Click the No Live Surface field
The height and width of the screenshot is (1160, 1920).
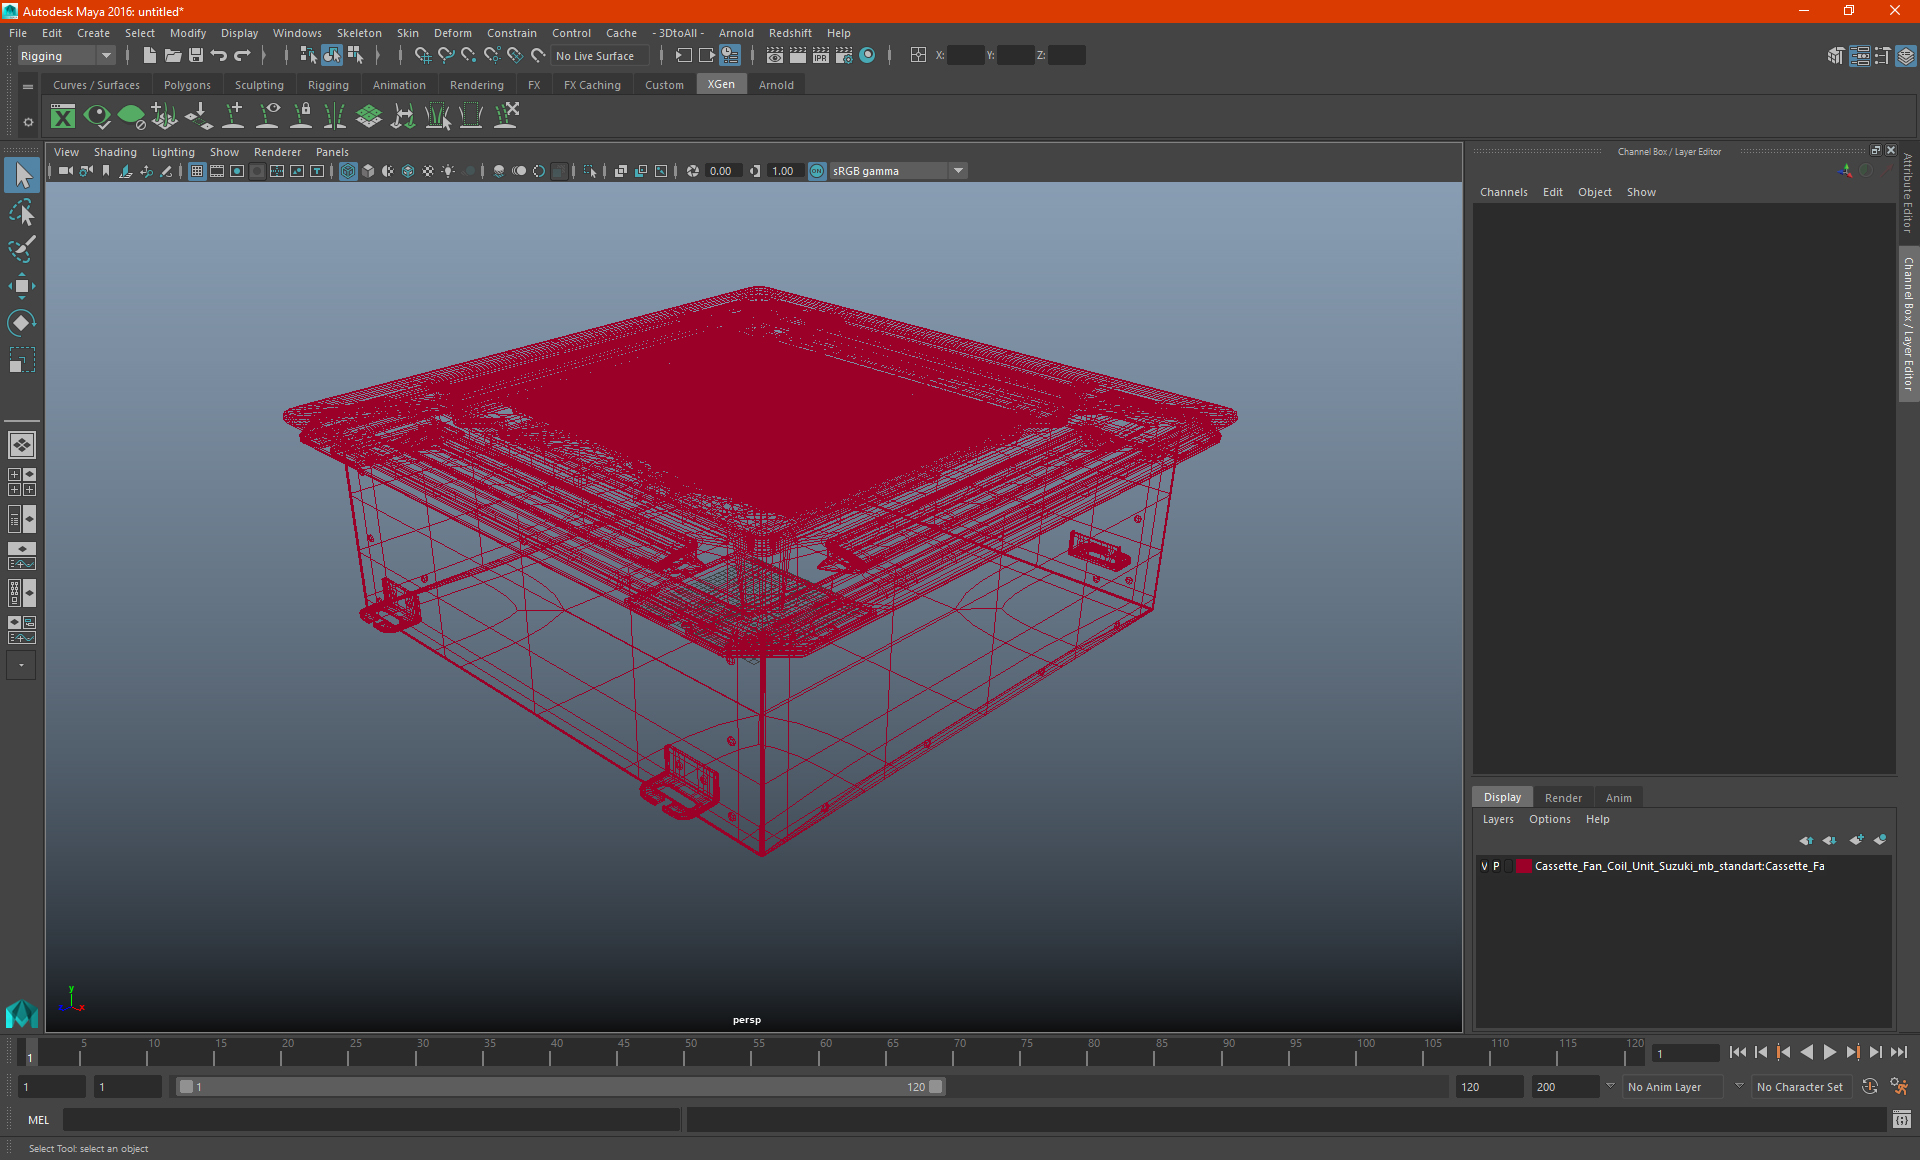(x=600, y=56)
